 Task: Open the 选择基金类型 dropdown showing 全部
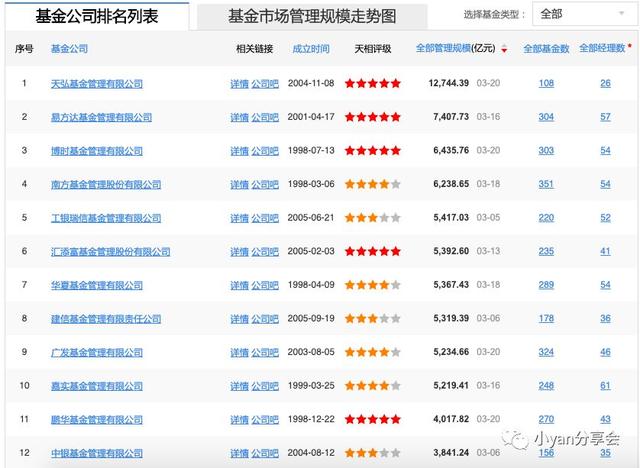point(584,14)
